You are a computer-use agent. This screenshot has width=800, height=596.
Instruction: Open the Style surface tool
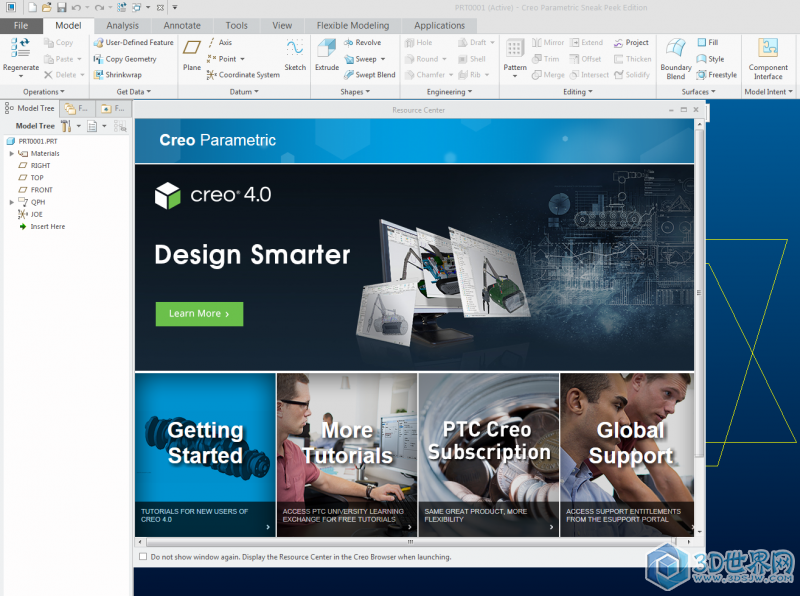tap(711, 59)
